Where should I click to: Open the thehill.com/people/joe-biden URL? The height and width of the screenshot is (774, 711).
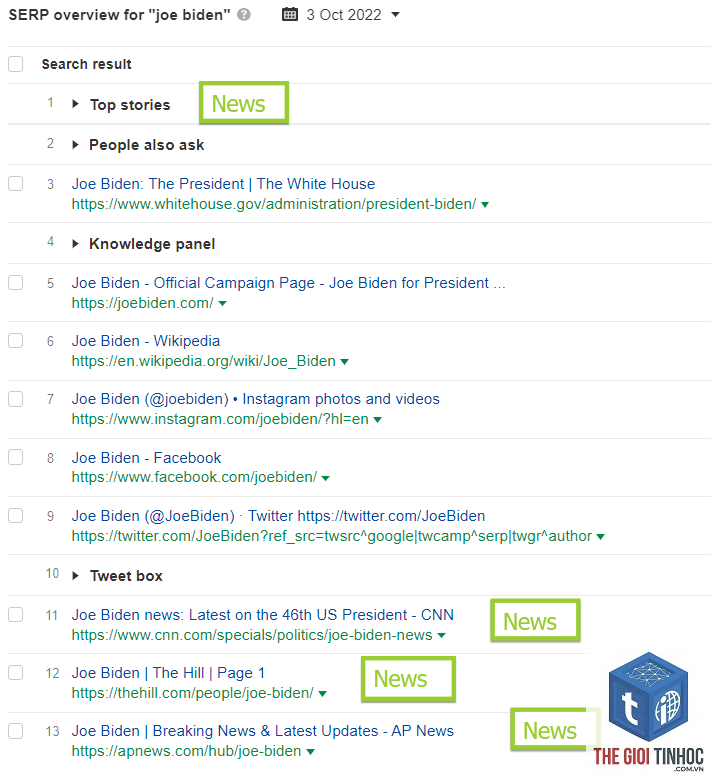[193, 693]
